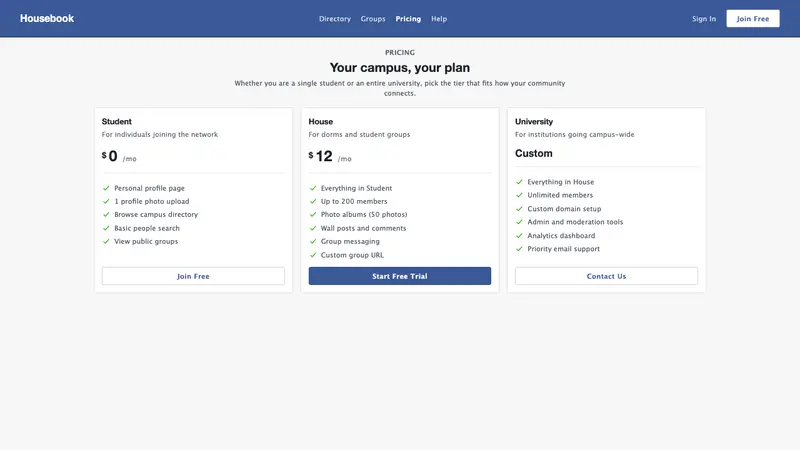800x450 pixels.
Task: Click the header Join Free button
Action: click(753, 18)
